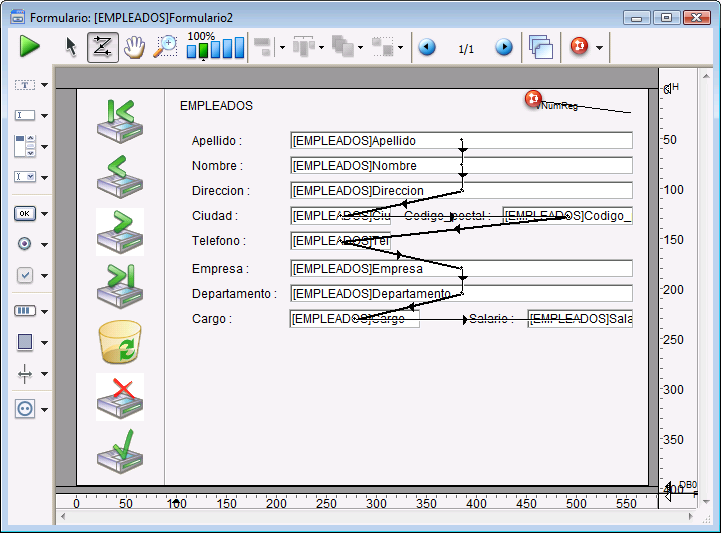
Task: Select the [EMPLEADOS]Apellido field
Action: [461, 141]
